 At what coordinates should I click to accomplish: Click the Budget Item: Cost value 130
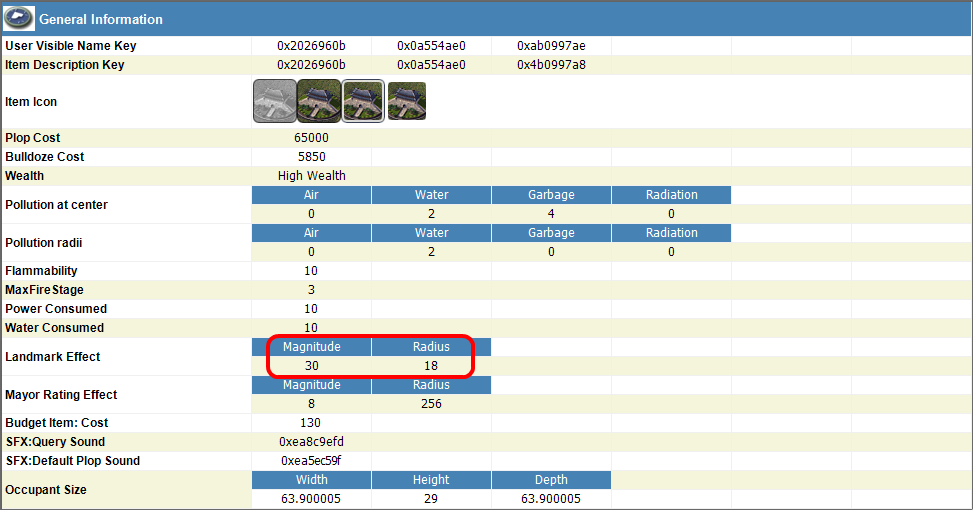310,423
